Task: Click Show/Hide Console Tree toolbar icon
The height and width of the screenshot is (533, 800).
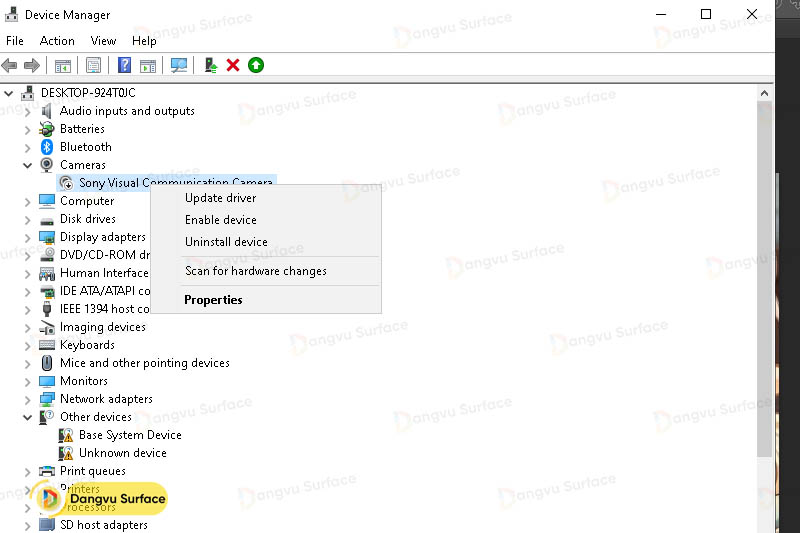Action: click(x=63, y=65)
